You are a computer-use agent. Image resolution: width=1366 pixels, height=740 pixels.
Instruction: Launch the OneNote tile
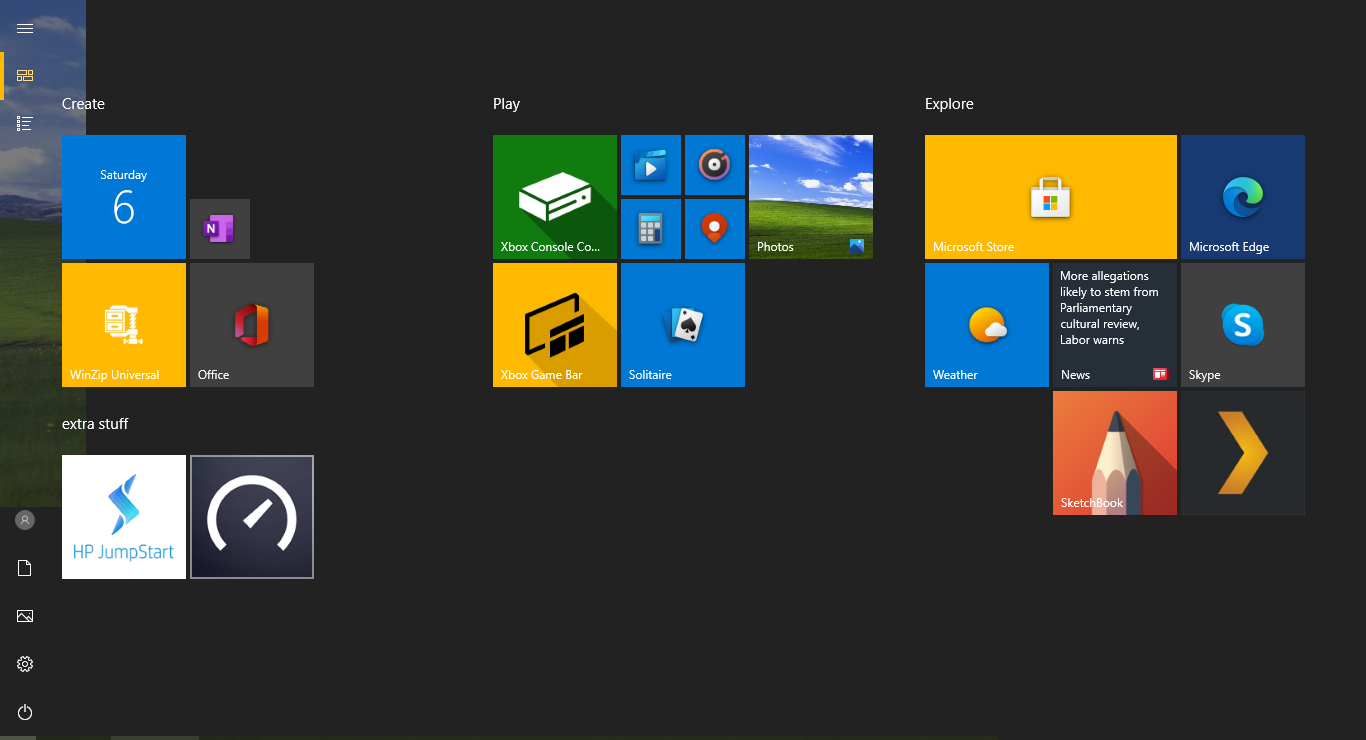point(220,229)
